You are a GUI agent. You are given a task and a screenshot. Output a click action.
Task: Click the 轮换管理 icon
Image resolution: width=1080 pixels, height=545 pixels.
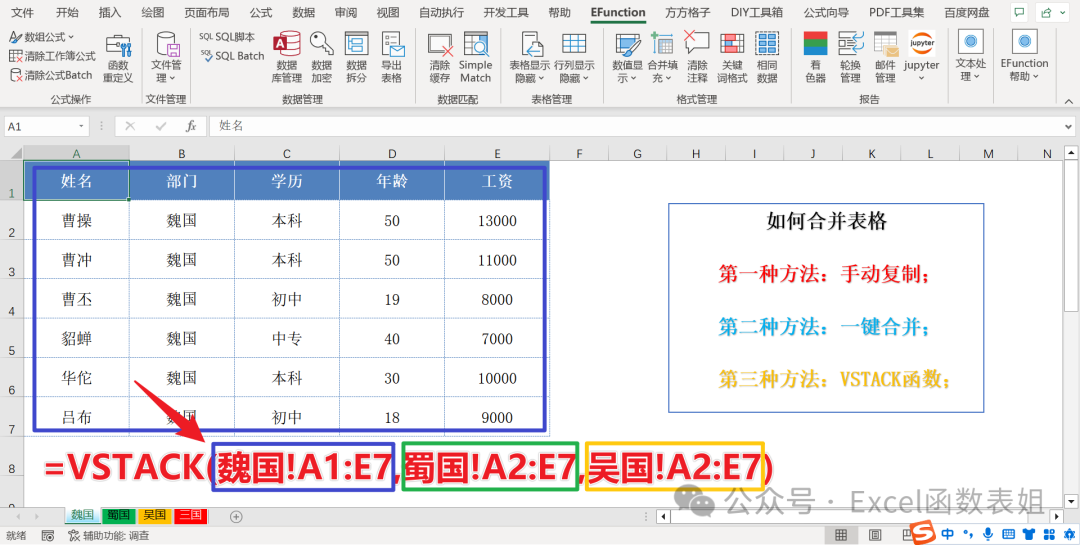[851, 45]
